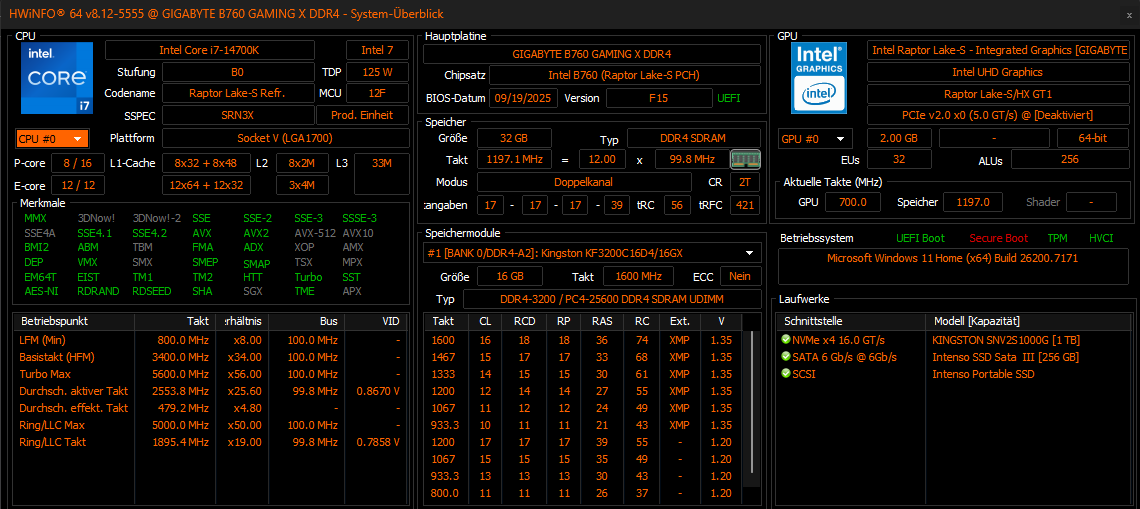Click green check icon next to SATA 6 Gb/s
This screenshot has width=1140, height=509.
click(785, 356)
